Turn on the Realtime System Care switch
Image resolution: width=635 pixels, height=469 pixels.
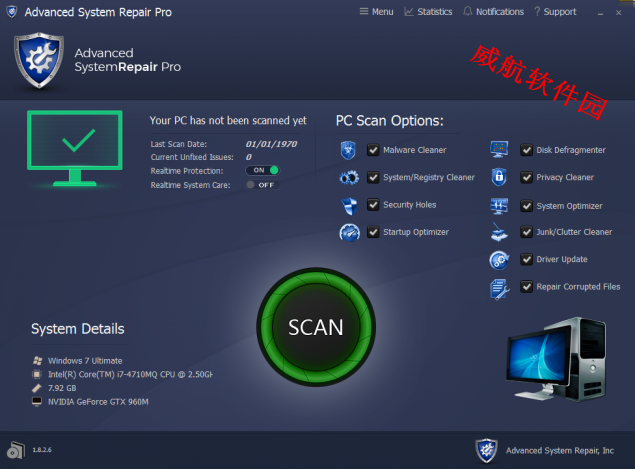pyautogui.click(x=262, y=185)
